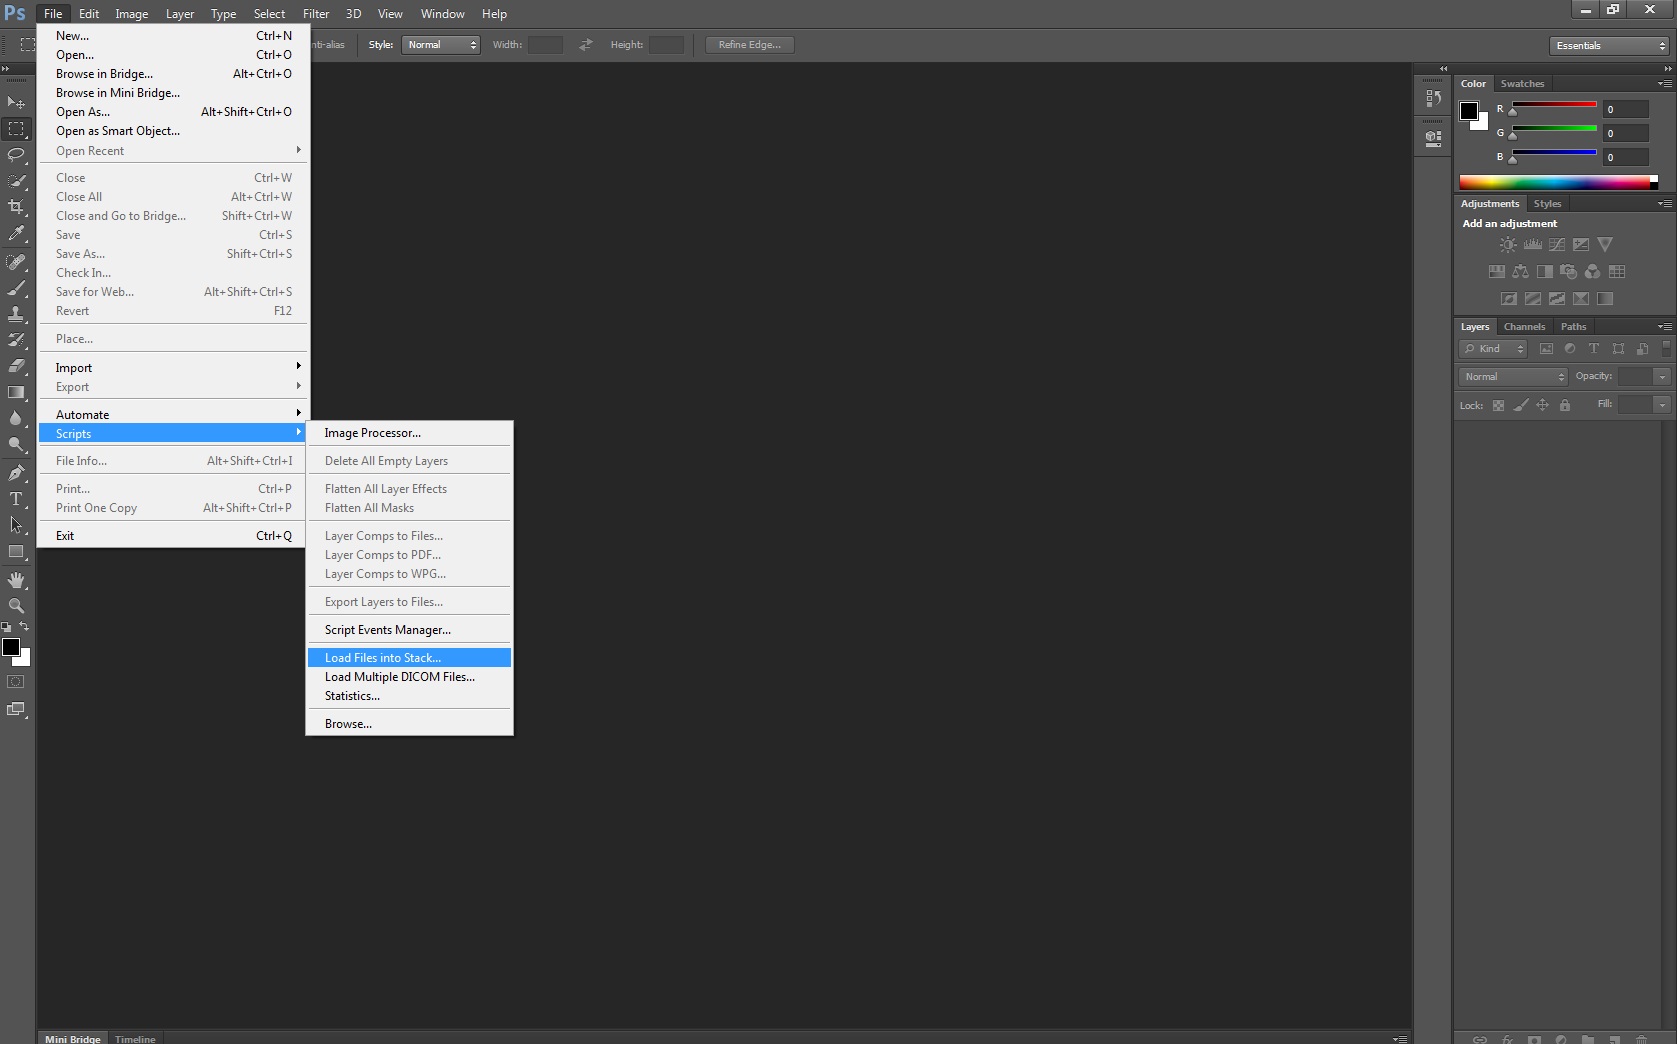Open the Essentials workspace dropdown
The height and width of the screenshot is (1044, 1677).
pyautogui.click(x=1610, y=46)
